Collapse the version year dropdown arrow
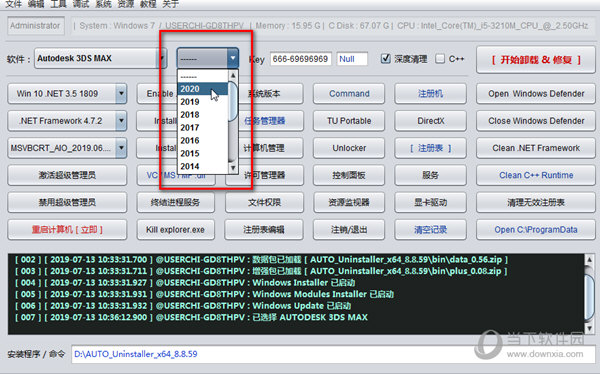This screenshot has width=600, height=374. [x=232, y=58]
